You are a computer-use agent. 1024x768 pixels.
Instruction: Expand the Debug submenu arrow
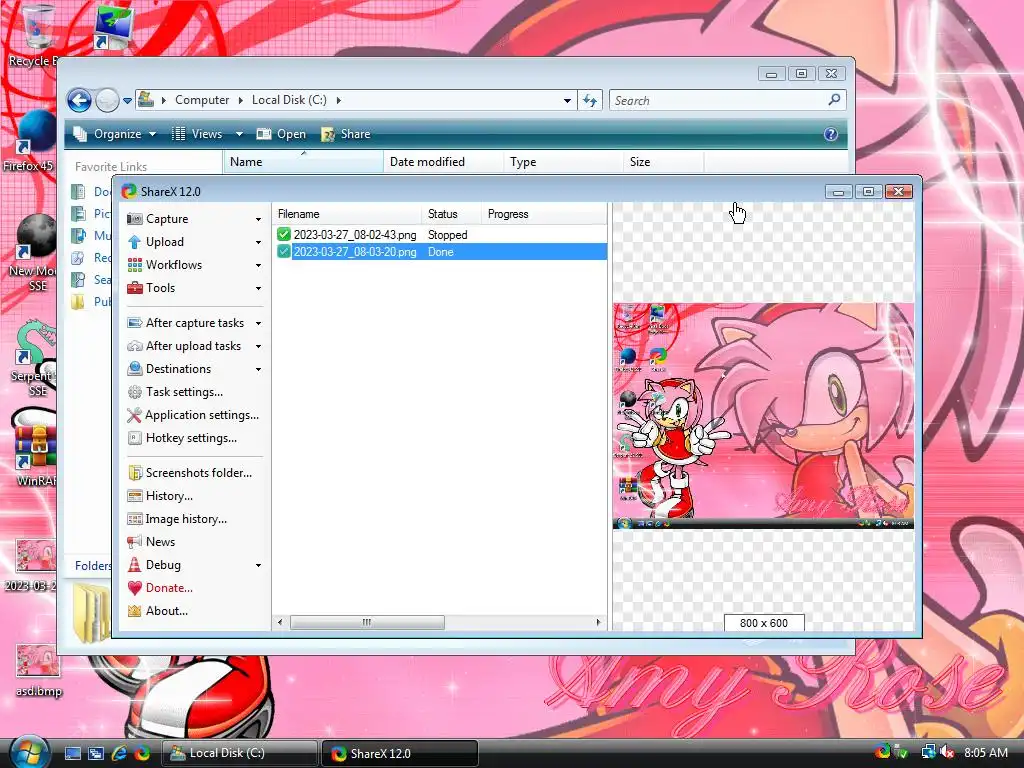[259, 565]
